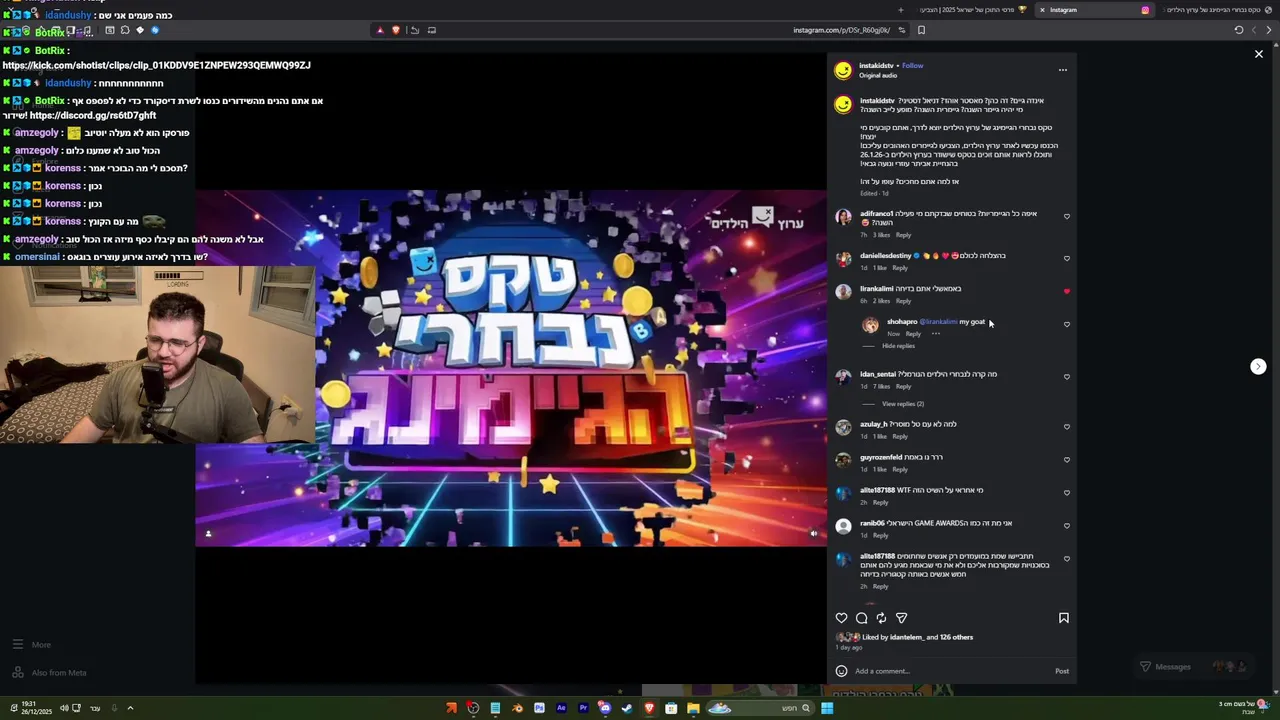The width and height of the screenshot is (1280, 720).
Task: Switch to the Instagram browser tab
Action: (x=1095, y=10)
